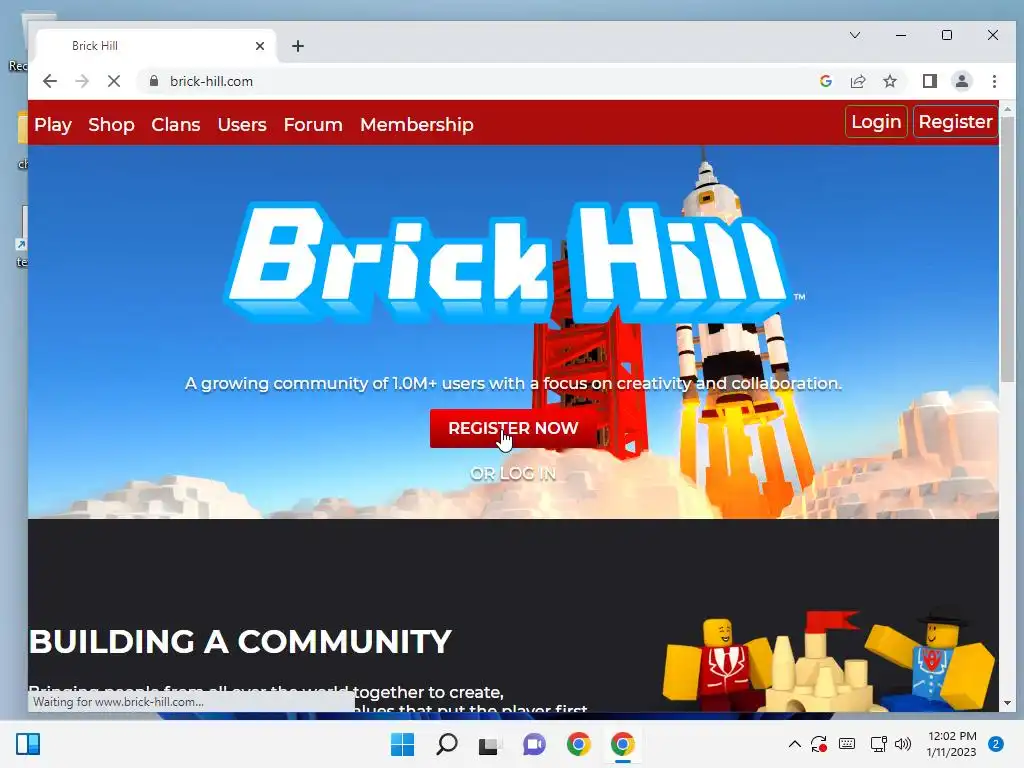Open the Membership page
This screenshot has height=768, width=1024.
point(417,124)
